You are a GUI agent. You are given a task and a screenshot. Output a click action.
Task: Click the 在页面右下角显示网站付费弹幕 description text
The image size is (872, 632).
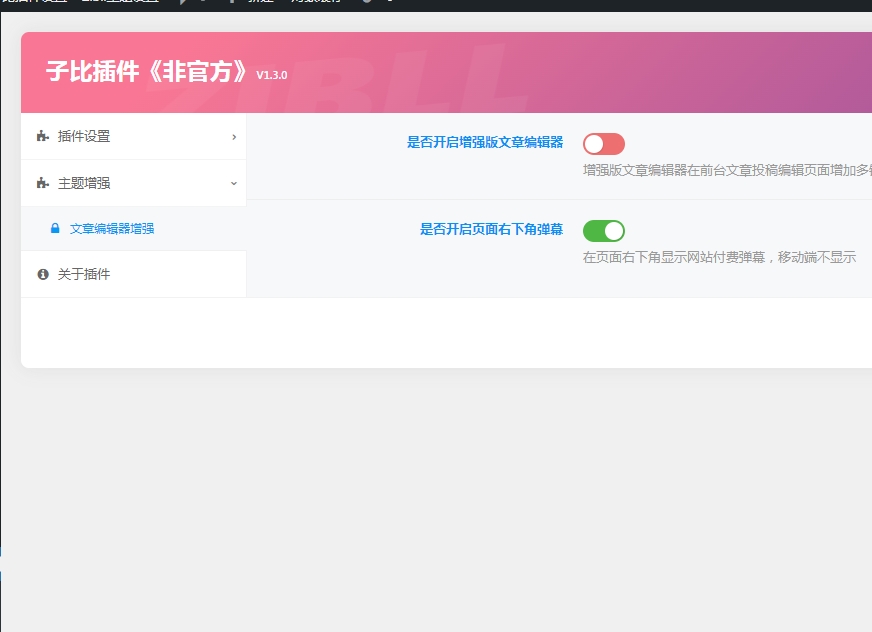click(x=720, y=257)
